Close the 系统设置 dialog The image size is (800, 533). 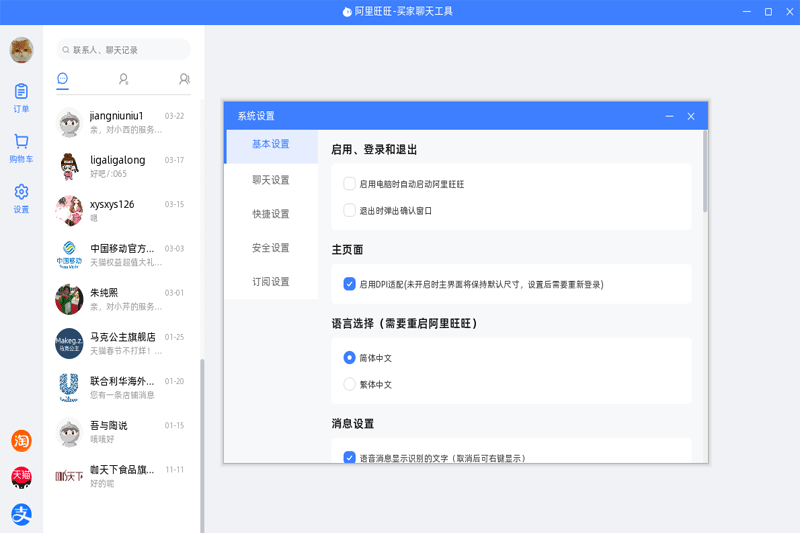691,116
